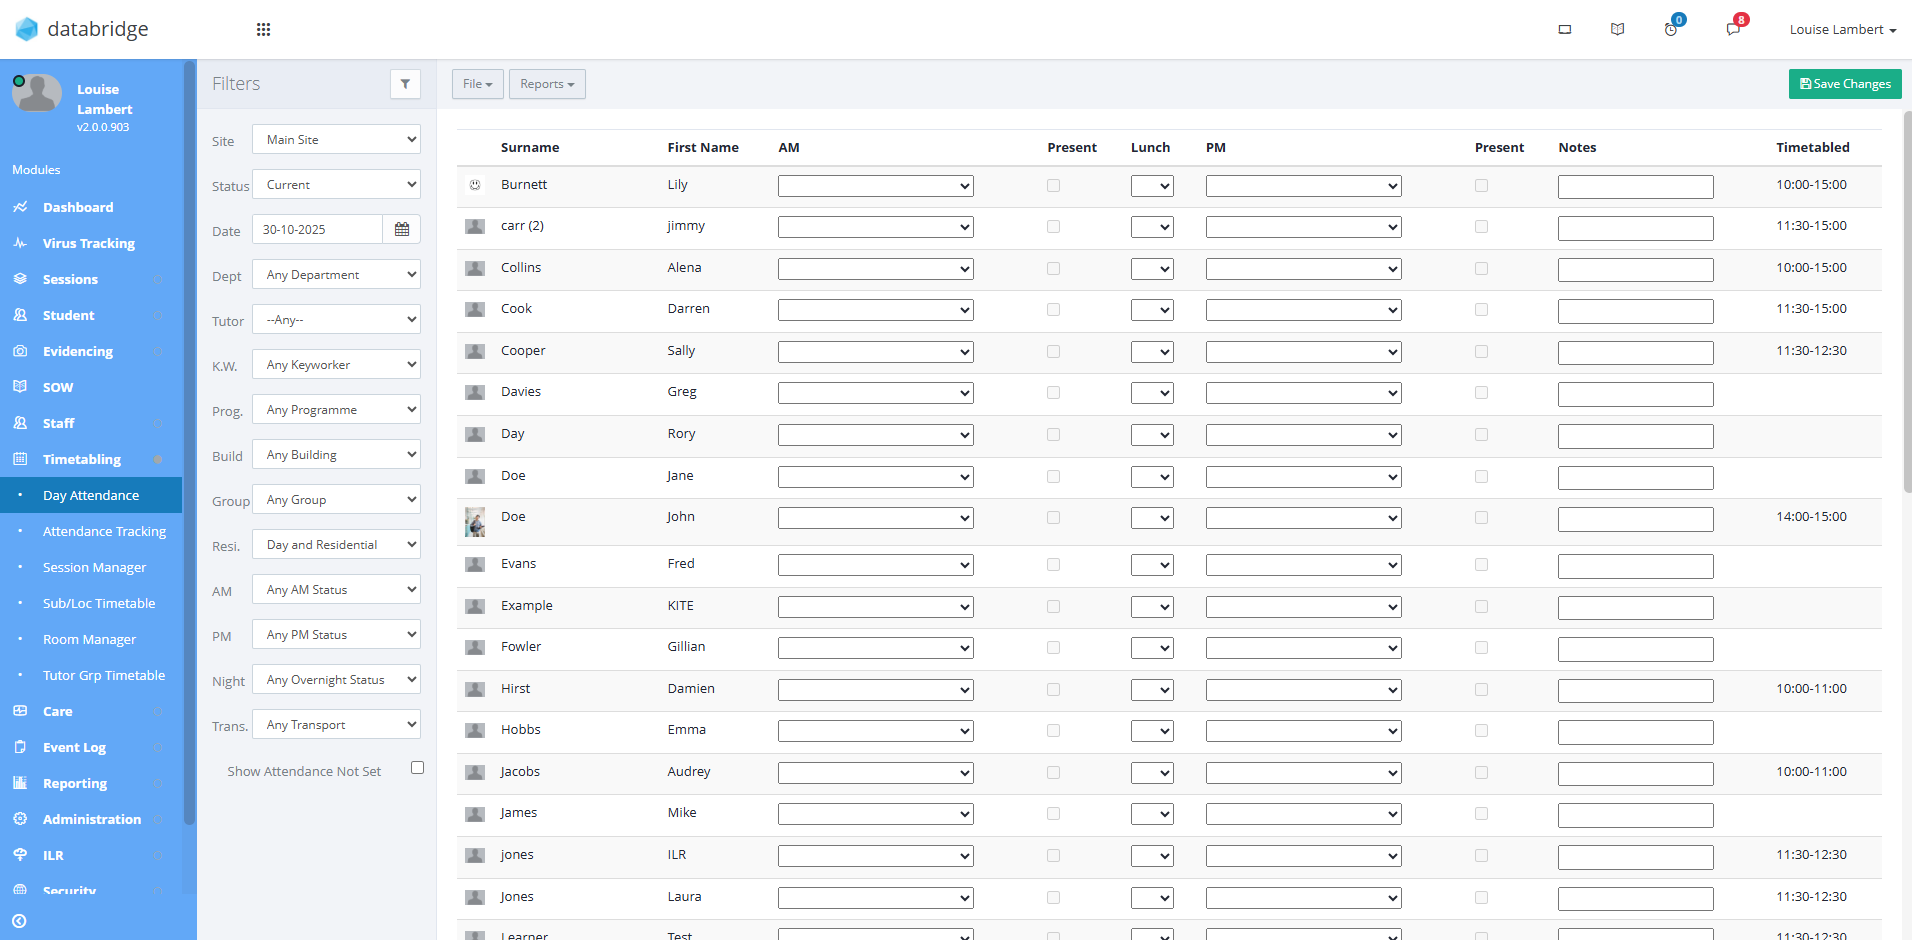The height and width of the screenshot is (940, 1912).
Task: Click the Save Changes button
Action: pyautogui.click(x=1845, y=84)
